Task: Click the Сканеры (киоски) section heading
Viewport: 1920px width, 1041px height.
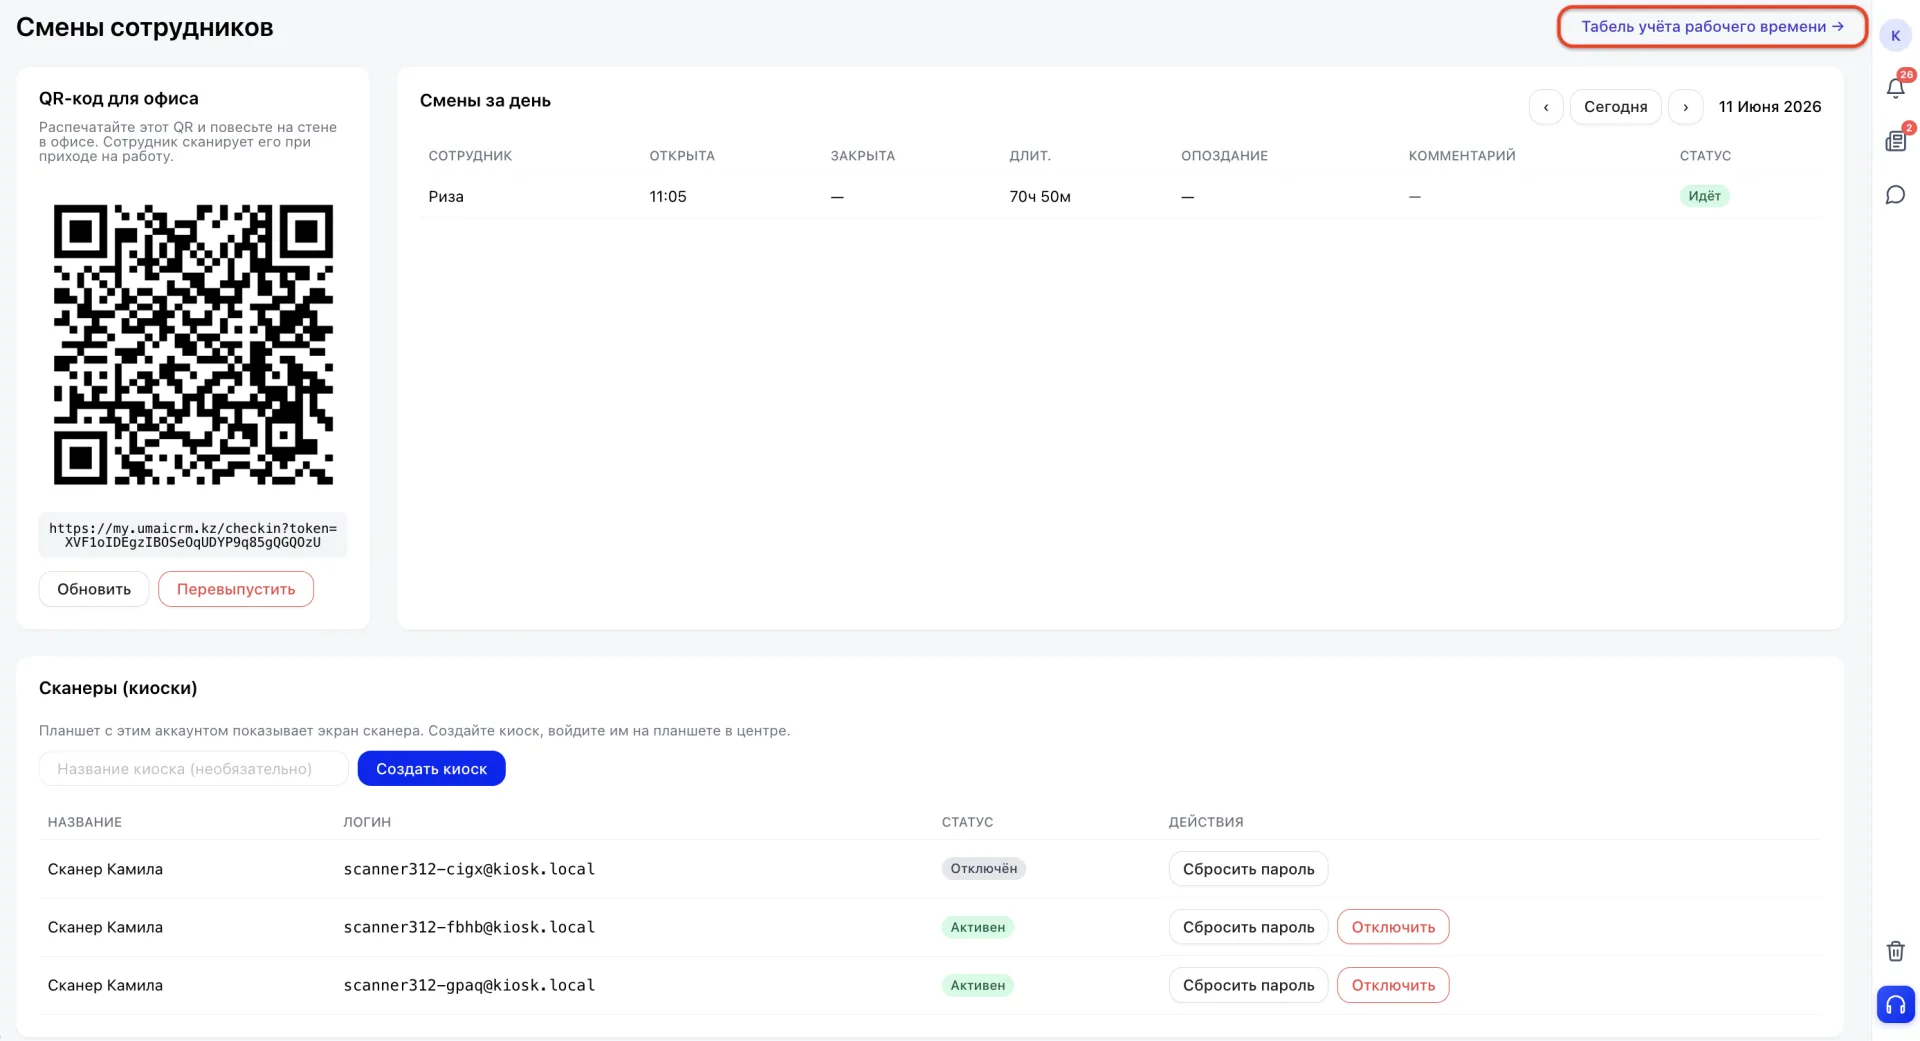Action: [118, 688]
